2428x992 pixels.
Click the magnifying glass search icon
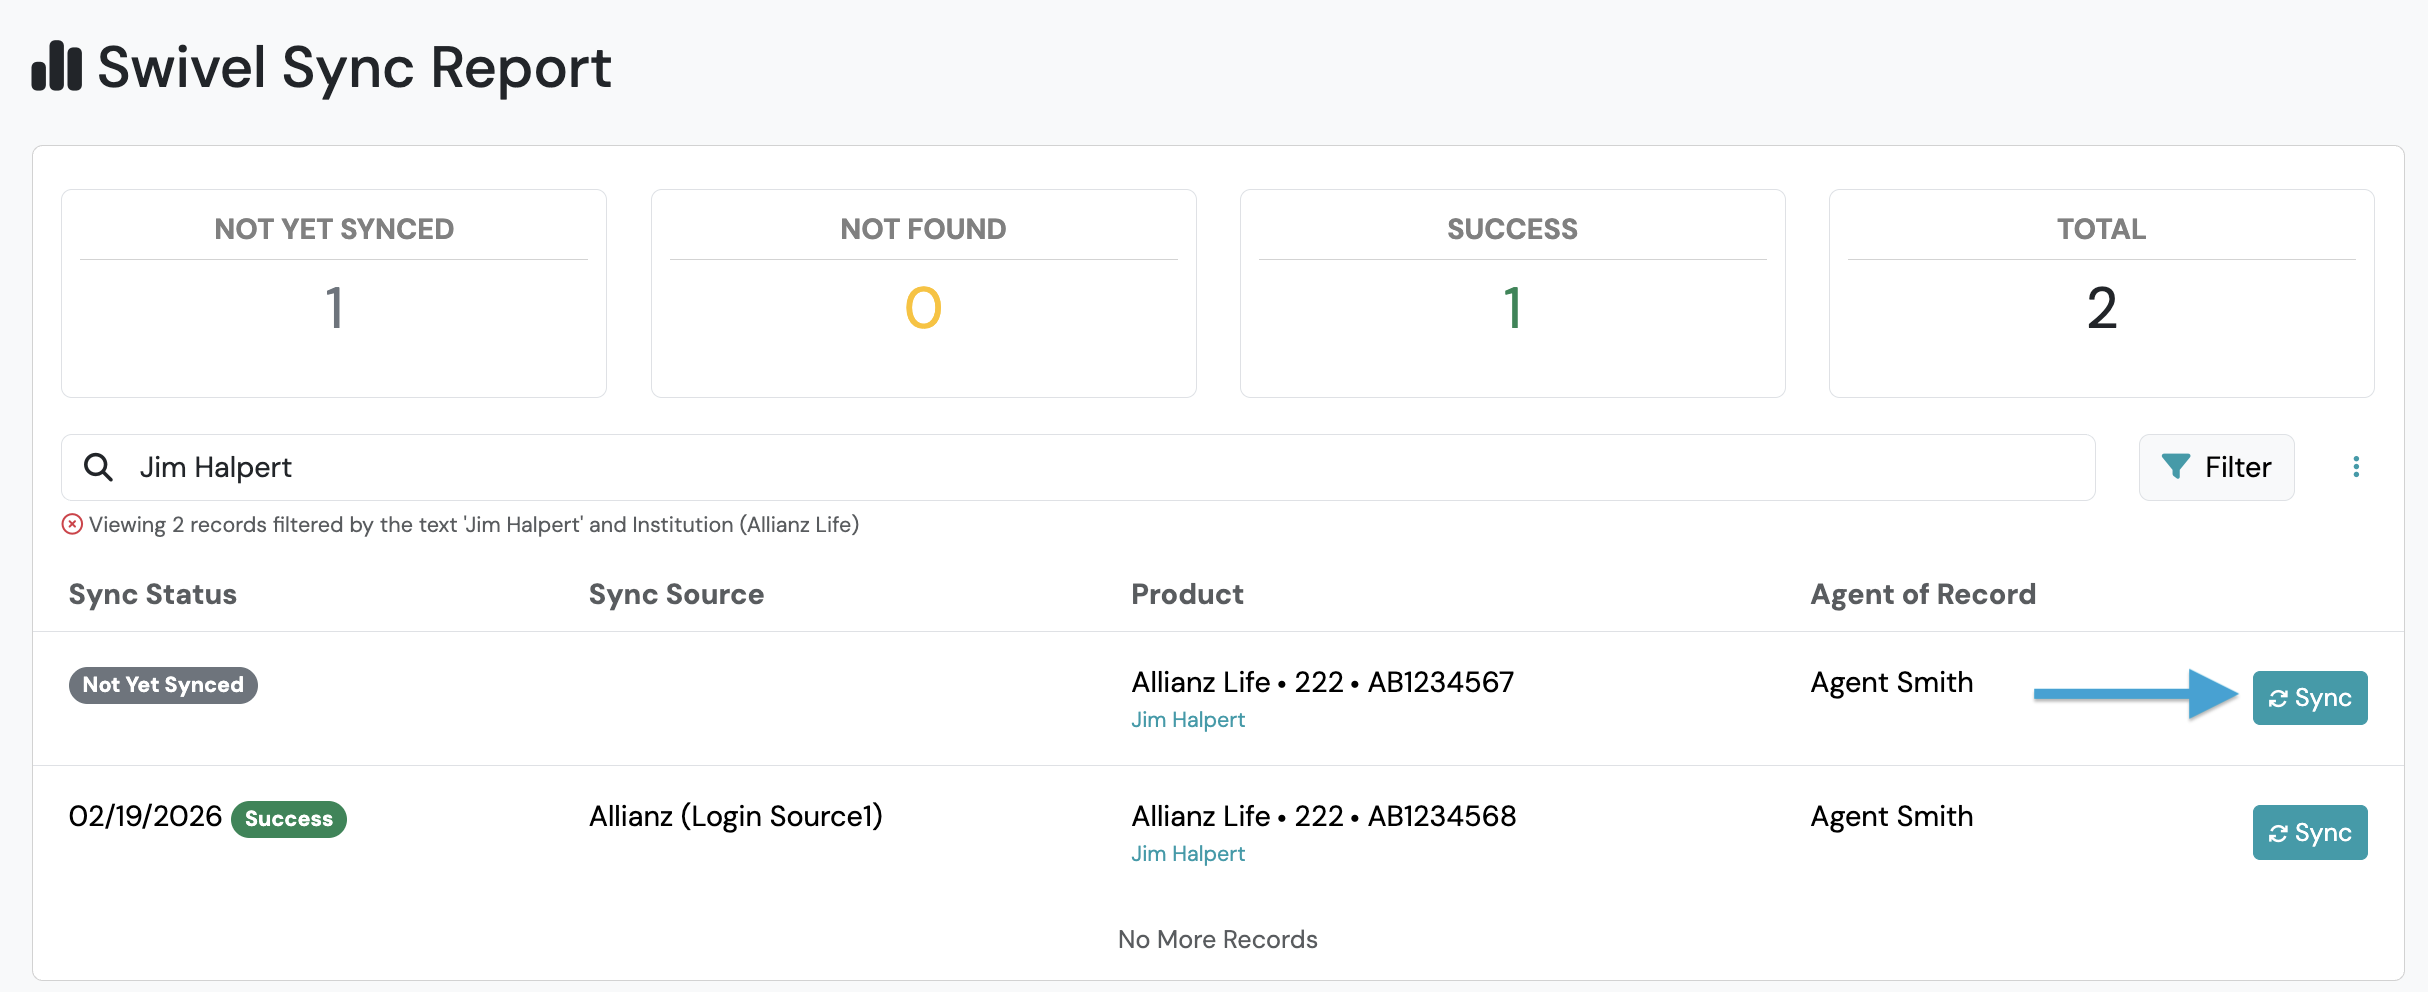98,467
